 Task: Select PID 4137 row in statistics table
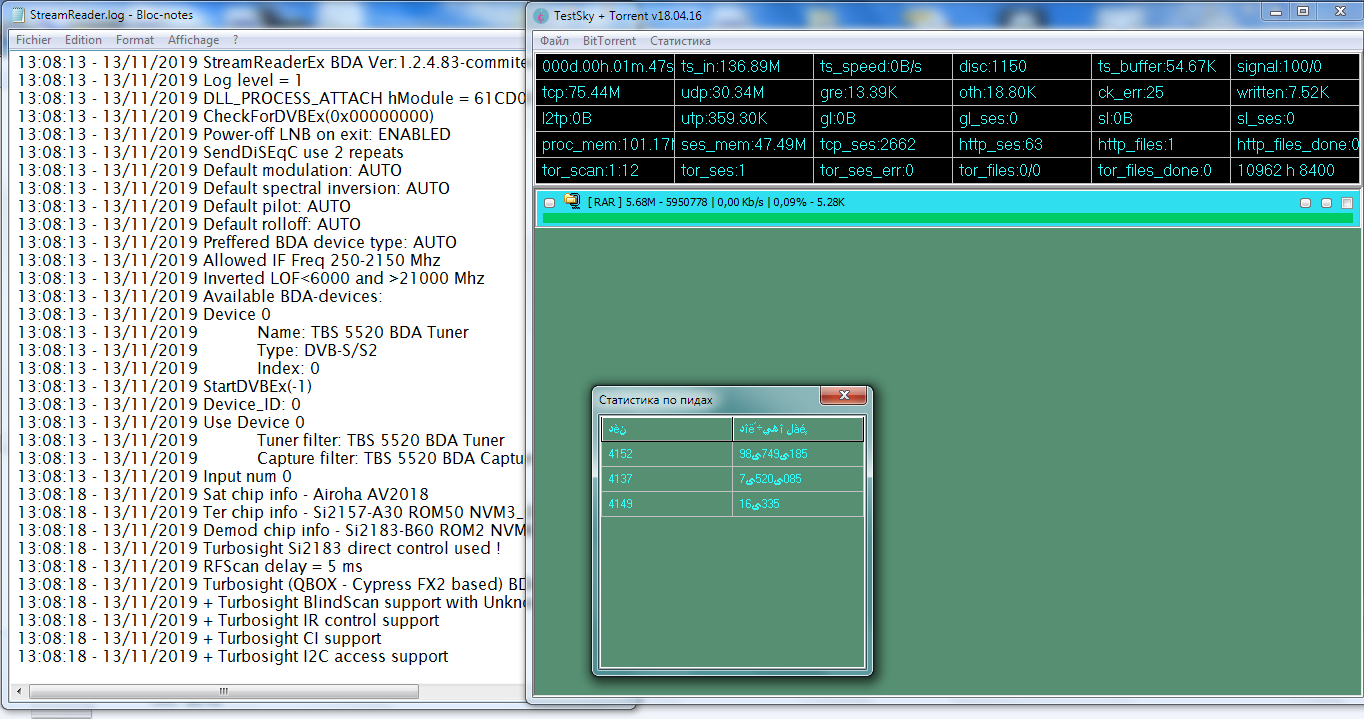[666, 479]
